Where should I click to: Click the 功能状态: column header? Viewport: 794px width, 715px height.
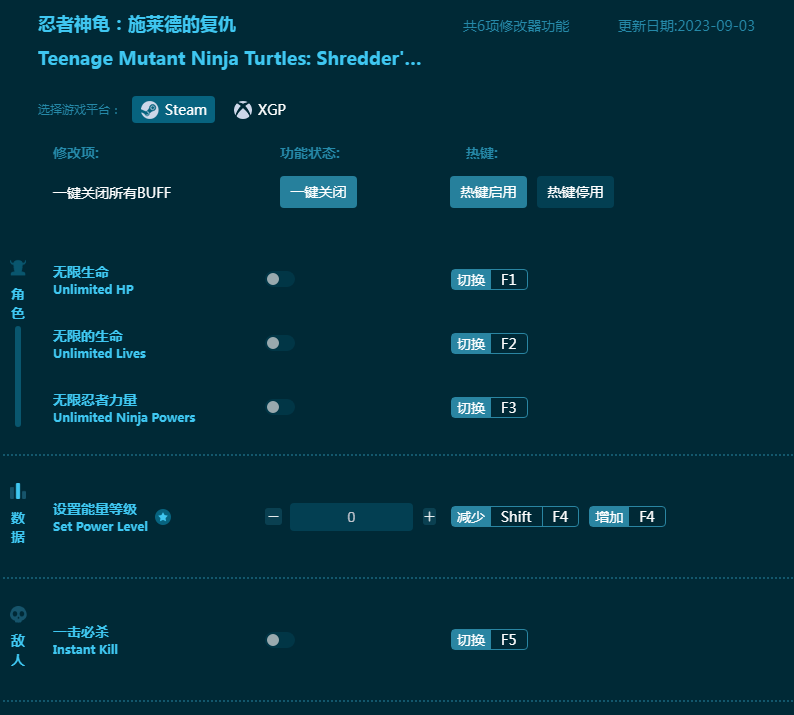pos(310,153)
